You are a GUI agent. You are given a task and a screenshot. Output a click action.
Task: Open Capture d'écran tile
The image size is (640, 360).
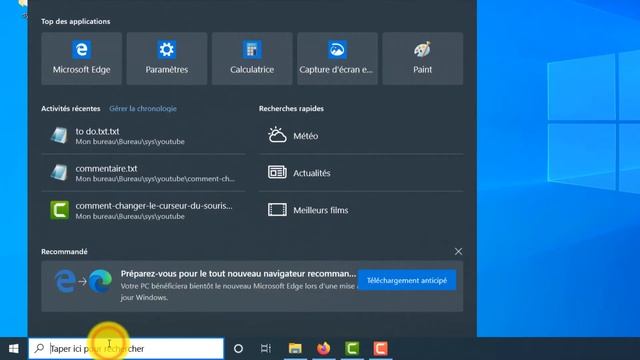(x=337, y=58)
